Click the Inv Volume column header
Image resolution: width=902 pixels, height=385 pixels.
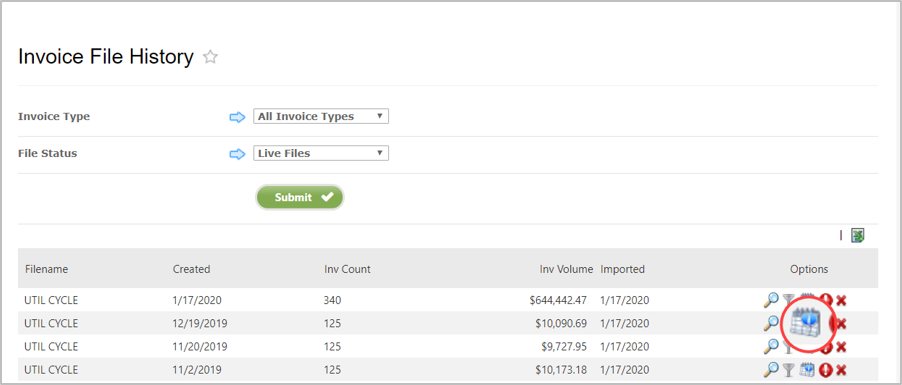tap(566, 269)
